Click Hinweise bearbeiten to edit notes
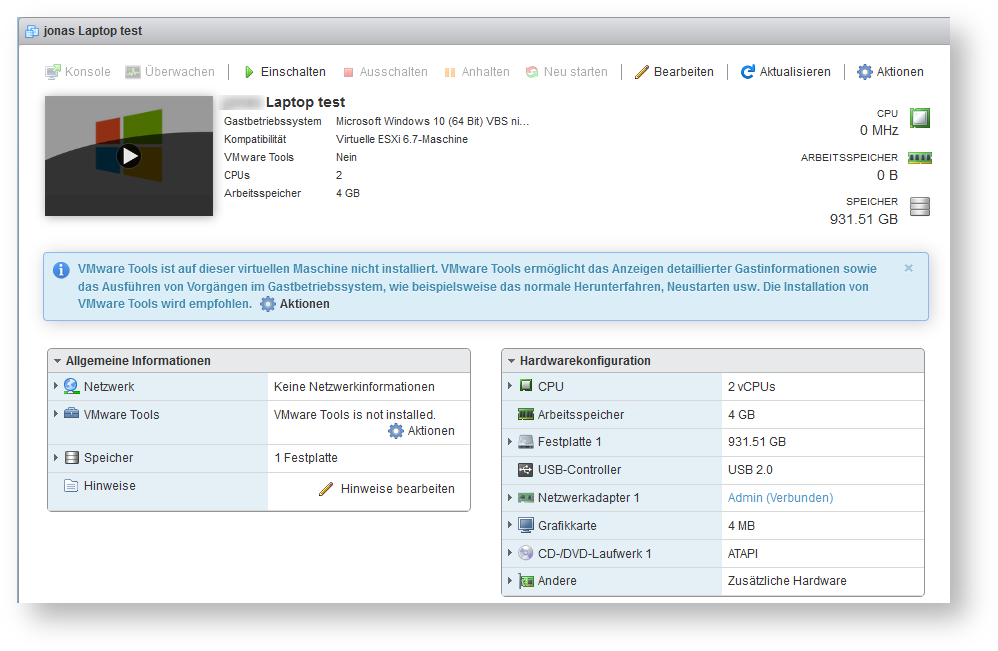The width and height of the screenshot is (998, 651). pos(397,489)
